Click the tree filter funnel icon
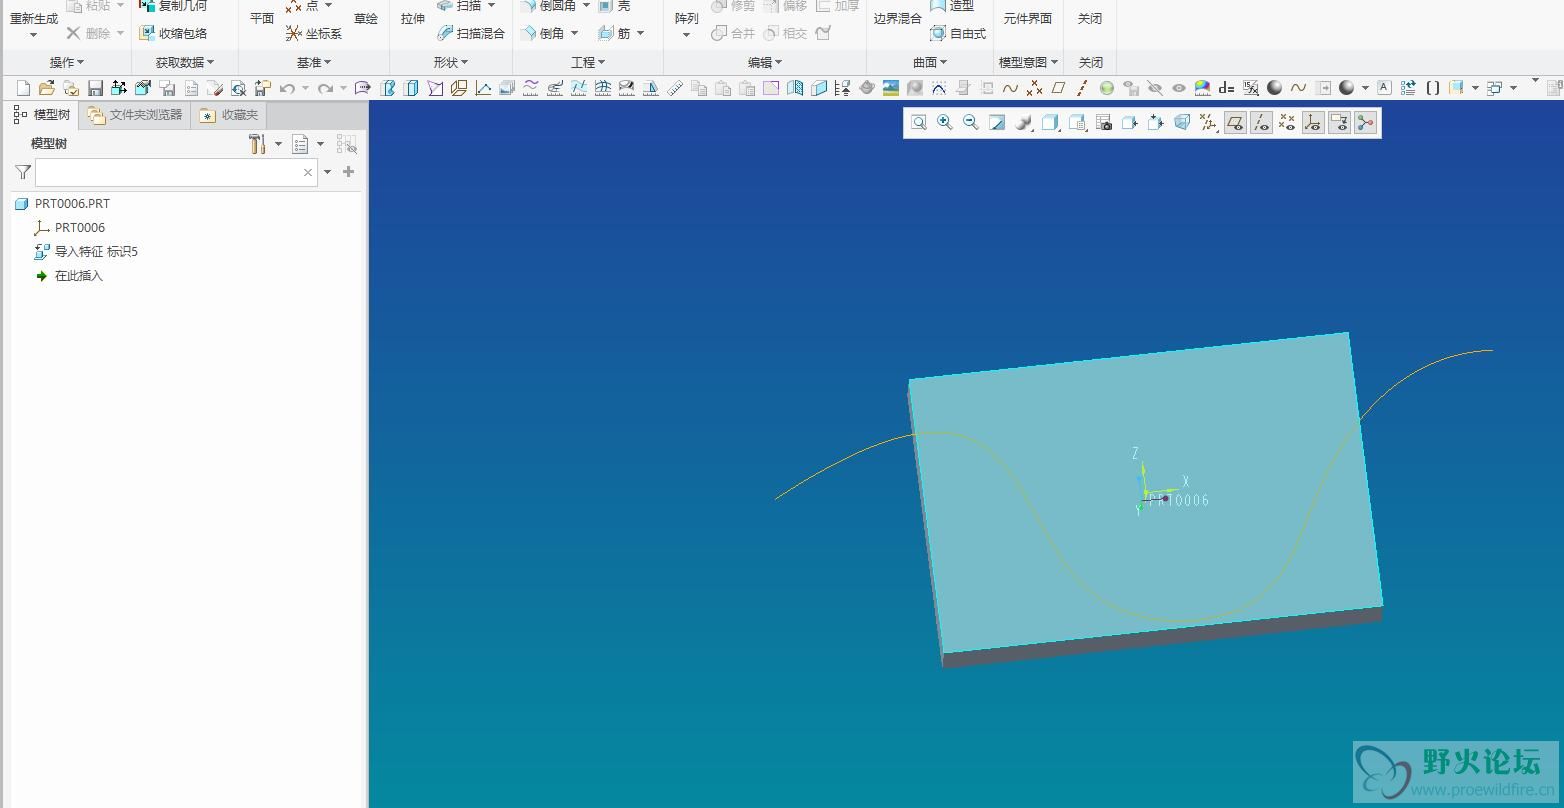This screenshot has width=1564, height=808. click(x=23, y=172)
